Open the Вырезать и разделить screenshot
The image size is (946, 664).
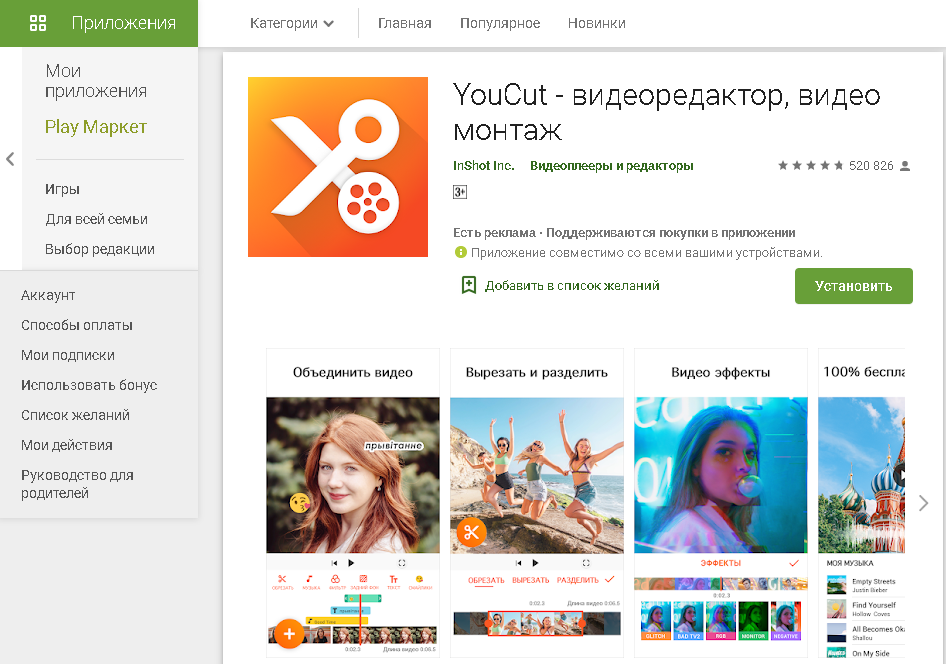[x=537, y=503]
